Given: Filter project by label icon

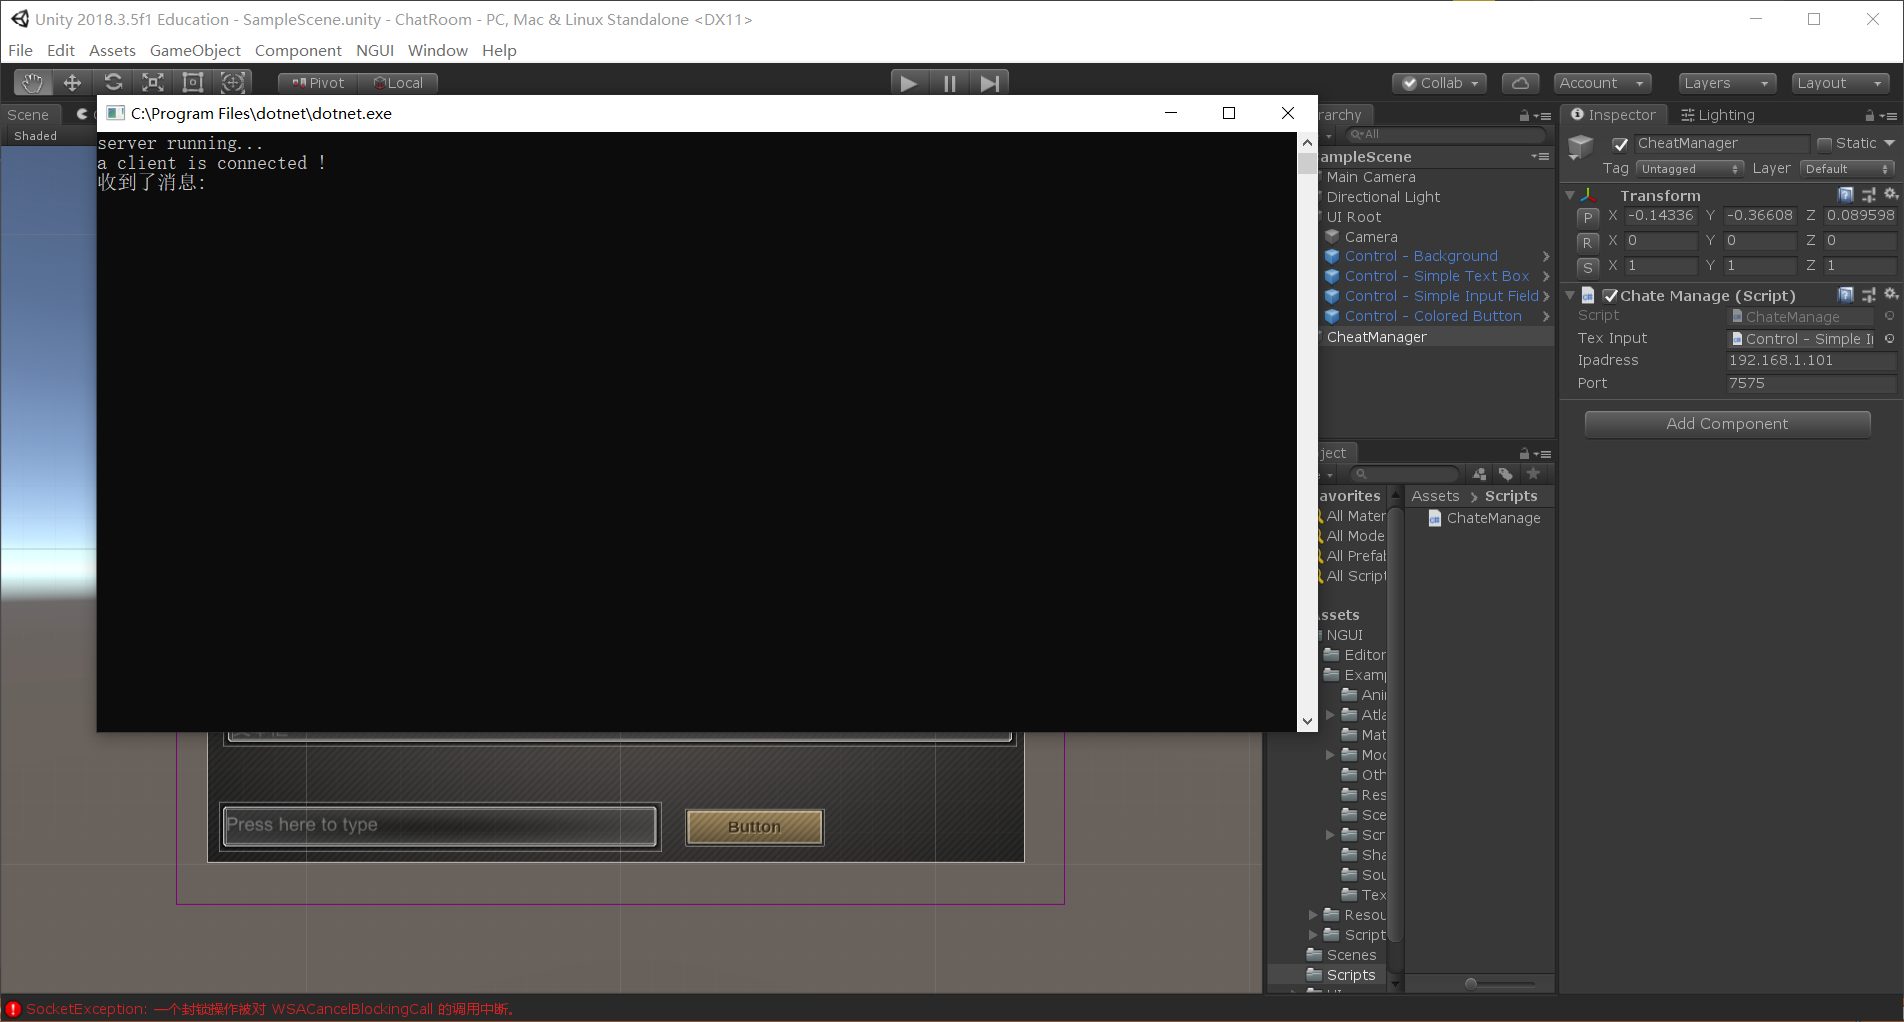Looking at the screenshot, I should coord(1506,474).
